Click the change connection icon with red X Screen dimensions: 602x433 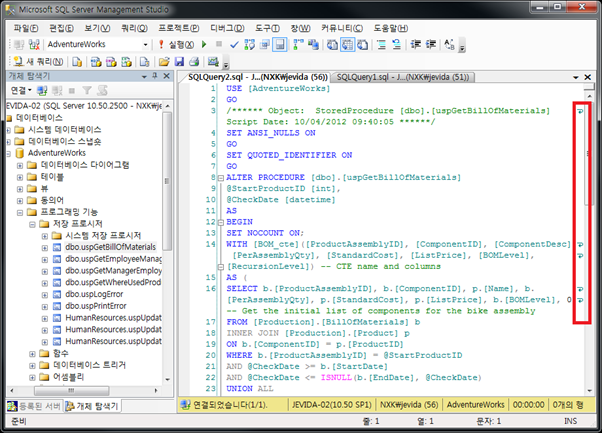click(34, 45)
